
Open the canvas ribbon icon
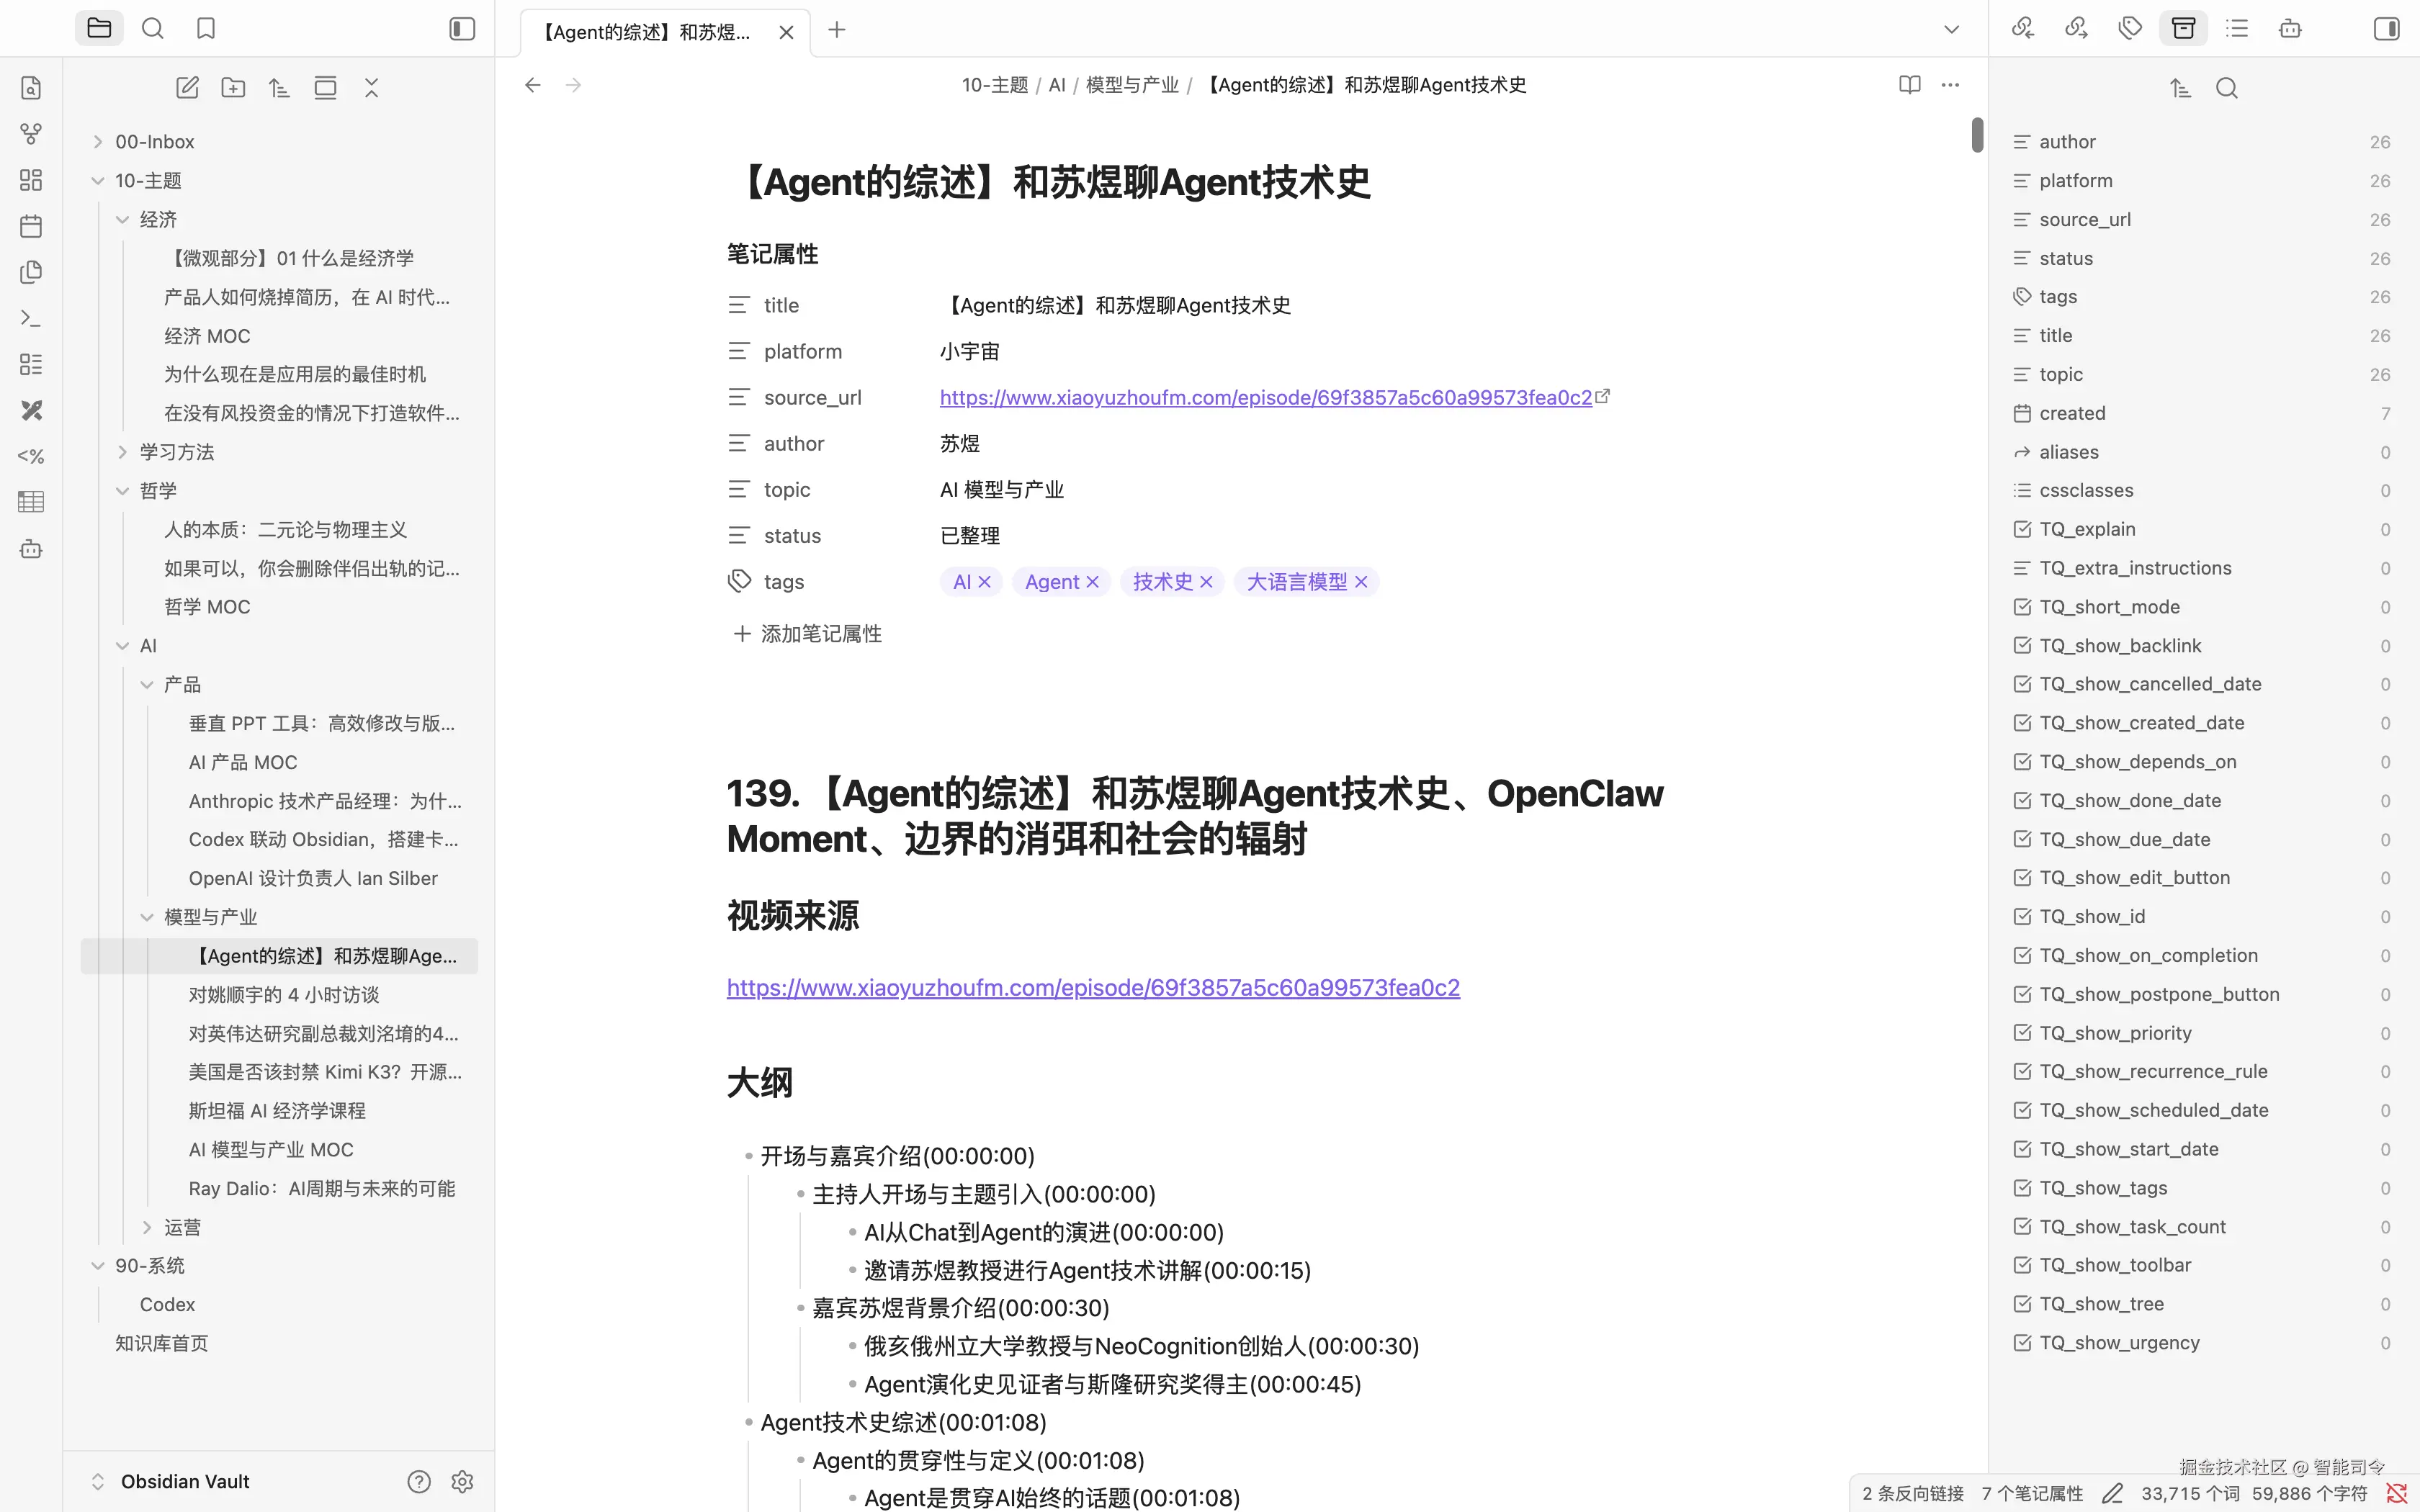pyautogui.click(x=31, y=180)
